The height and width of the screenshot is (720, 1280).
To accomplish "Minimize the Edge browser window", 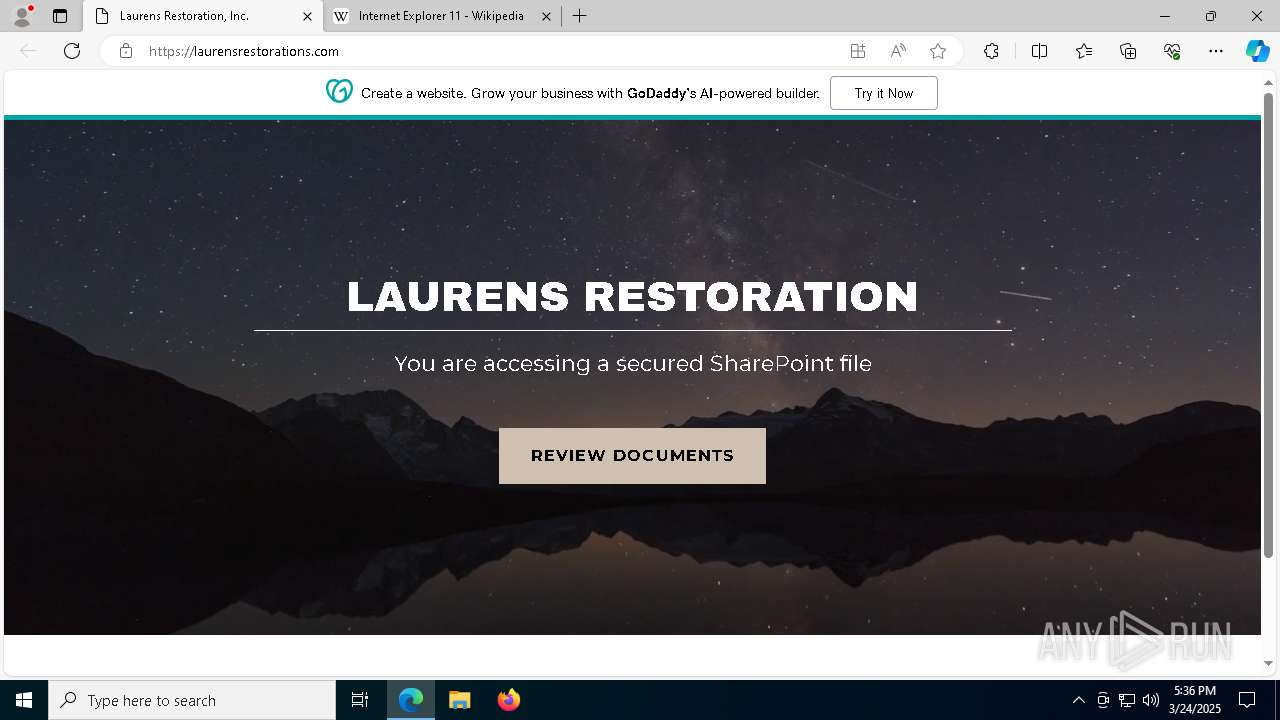I will pyautogui.click(x=1165, y=16).
